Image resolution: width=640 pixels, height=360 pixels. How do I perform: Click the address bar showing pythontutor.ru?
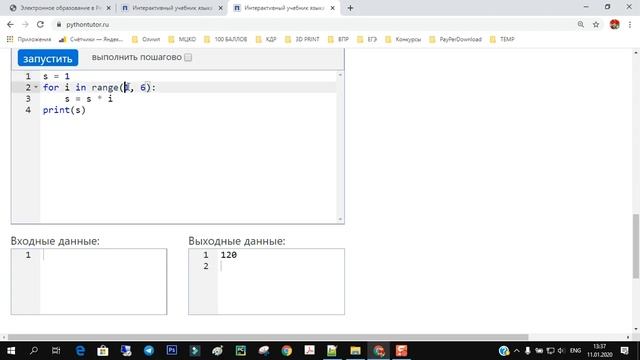[x=314, y=24]
